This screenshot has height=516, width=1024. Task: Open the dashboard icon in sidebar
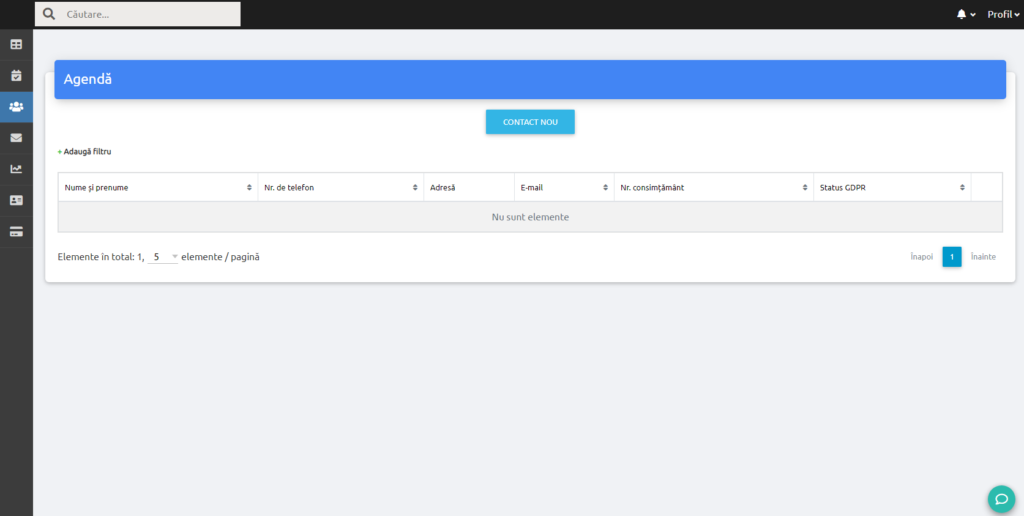point(16,44)
